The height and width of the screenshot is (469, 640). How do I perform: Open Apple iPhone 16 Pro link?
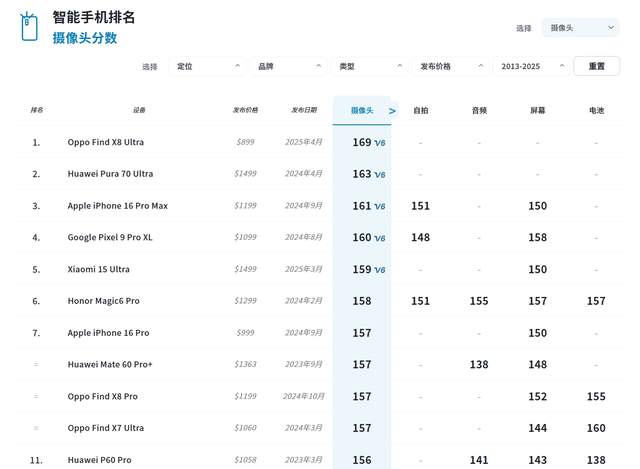click(108, 333)
